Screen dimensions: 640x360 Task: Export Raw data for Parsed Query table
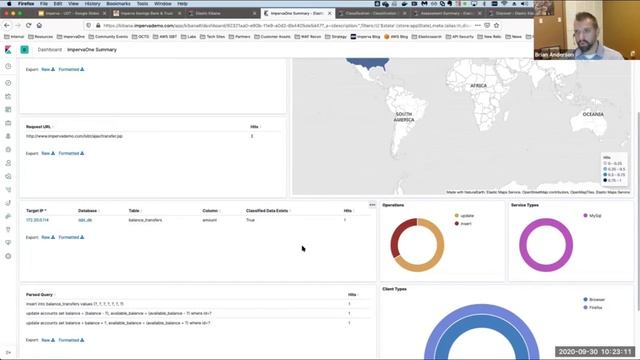[x=48, y=340]
